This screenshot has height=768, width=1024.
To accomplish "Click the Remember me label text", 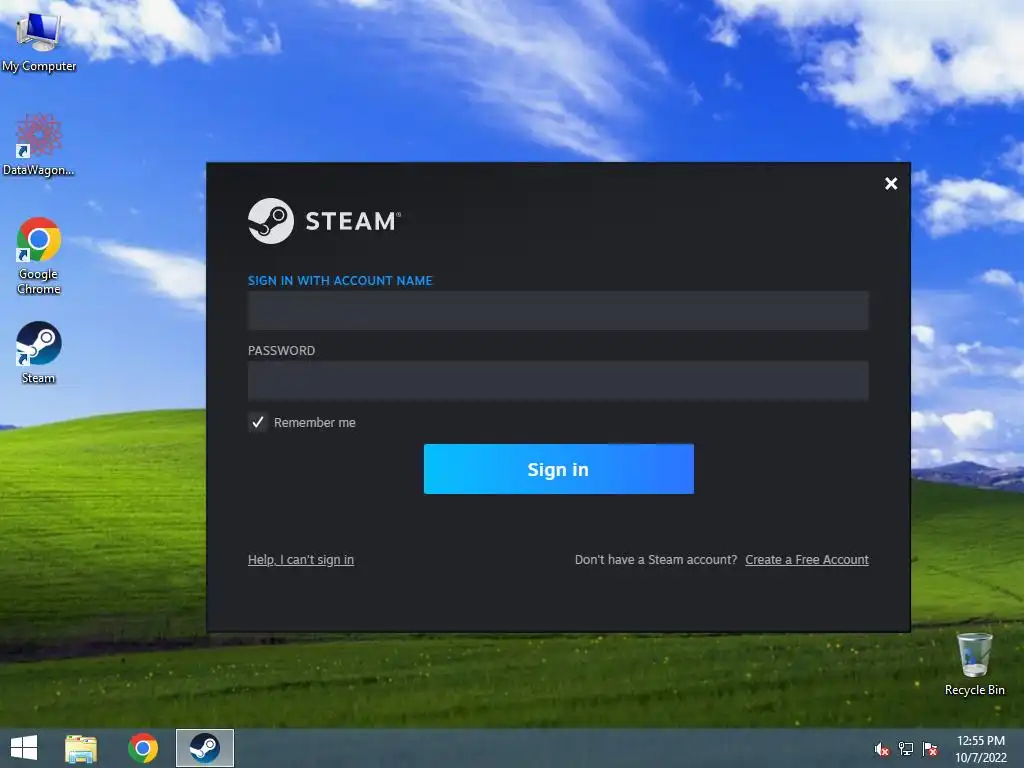I will pos(315,423).
